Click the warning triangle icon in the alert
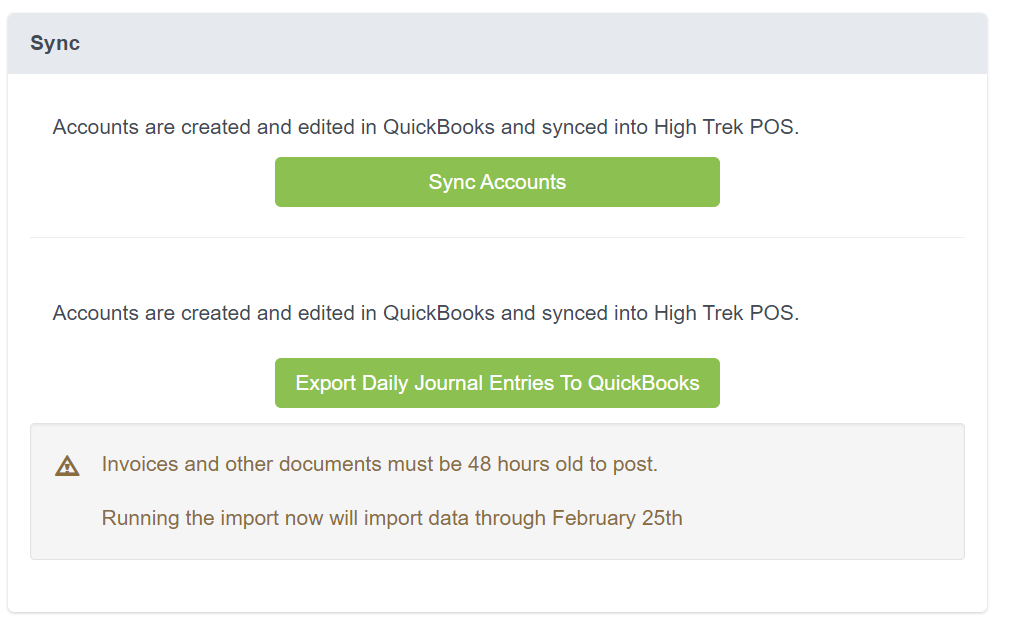1011x628 pixels. tap(67, 466)
